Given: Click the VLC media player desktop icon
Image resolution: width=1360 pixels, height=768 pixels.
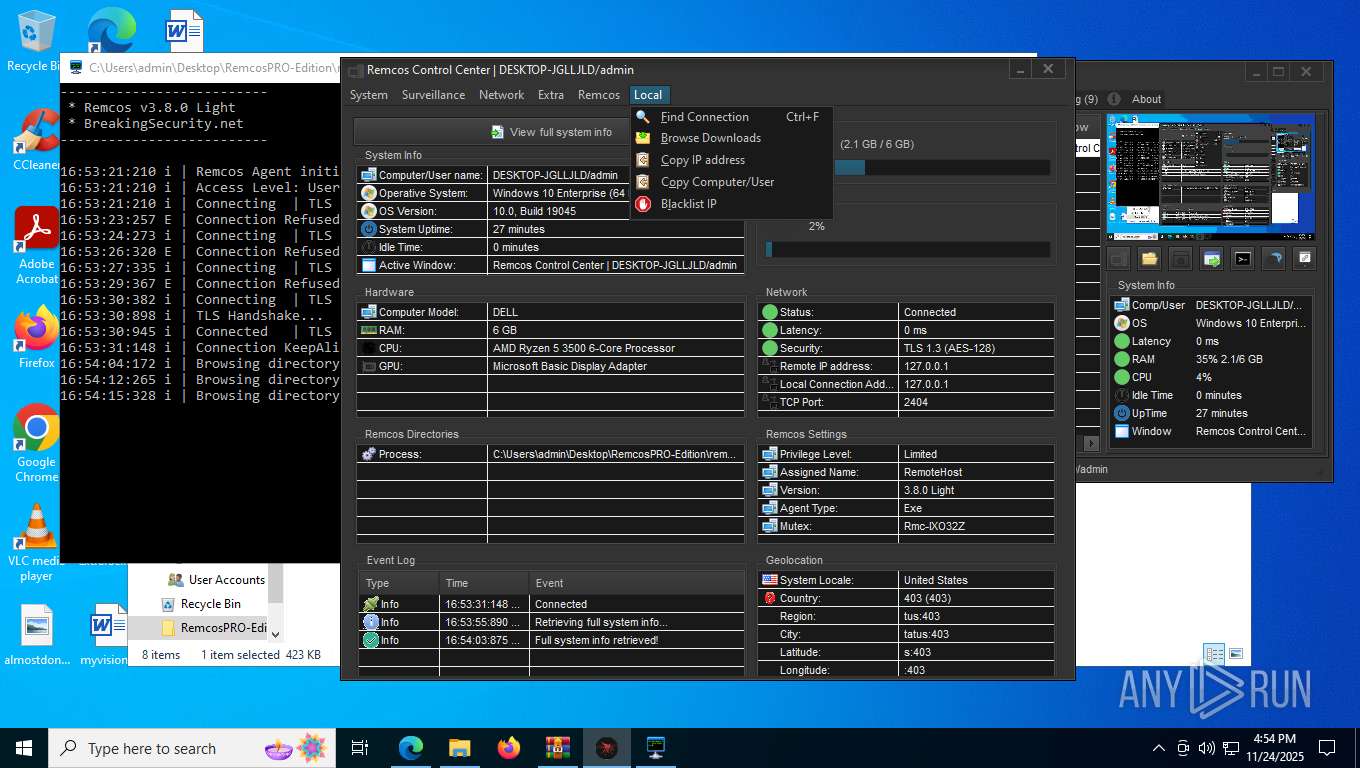Looking at the screenshot, I should click(x=37, y=541).
